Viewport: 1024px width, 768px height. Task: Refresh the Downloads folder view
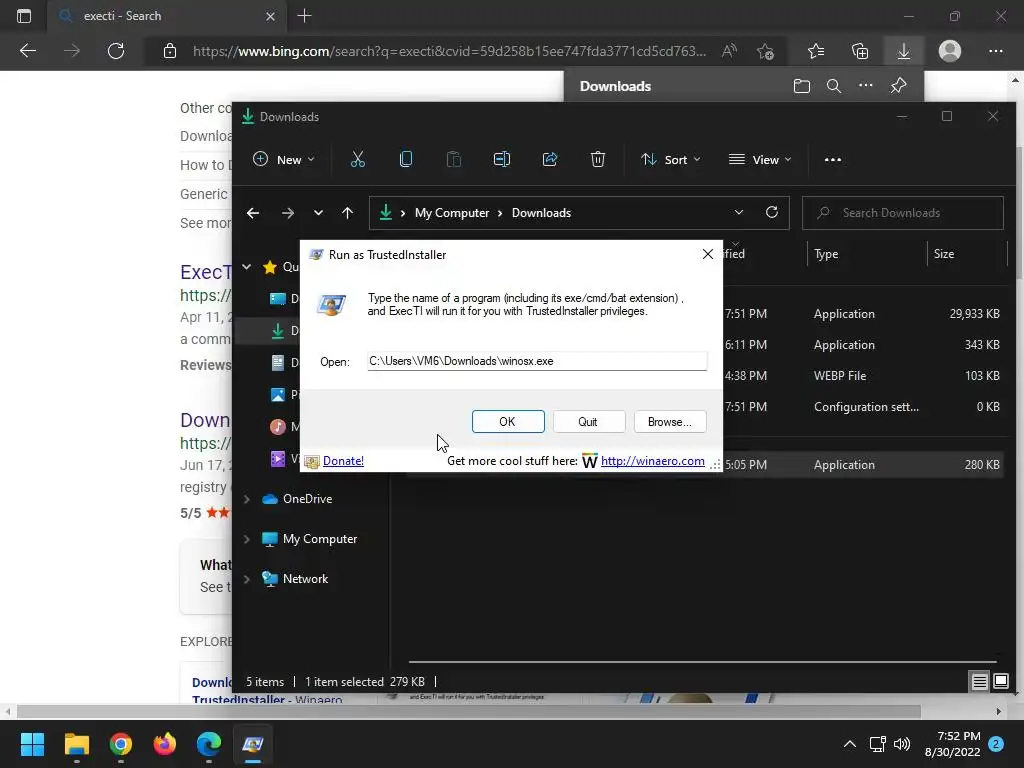tap(772, 213)
